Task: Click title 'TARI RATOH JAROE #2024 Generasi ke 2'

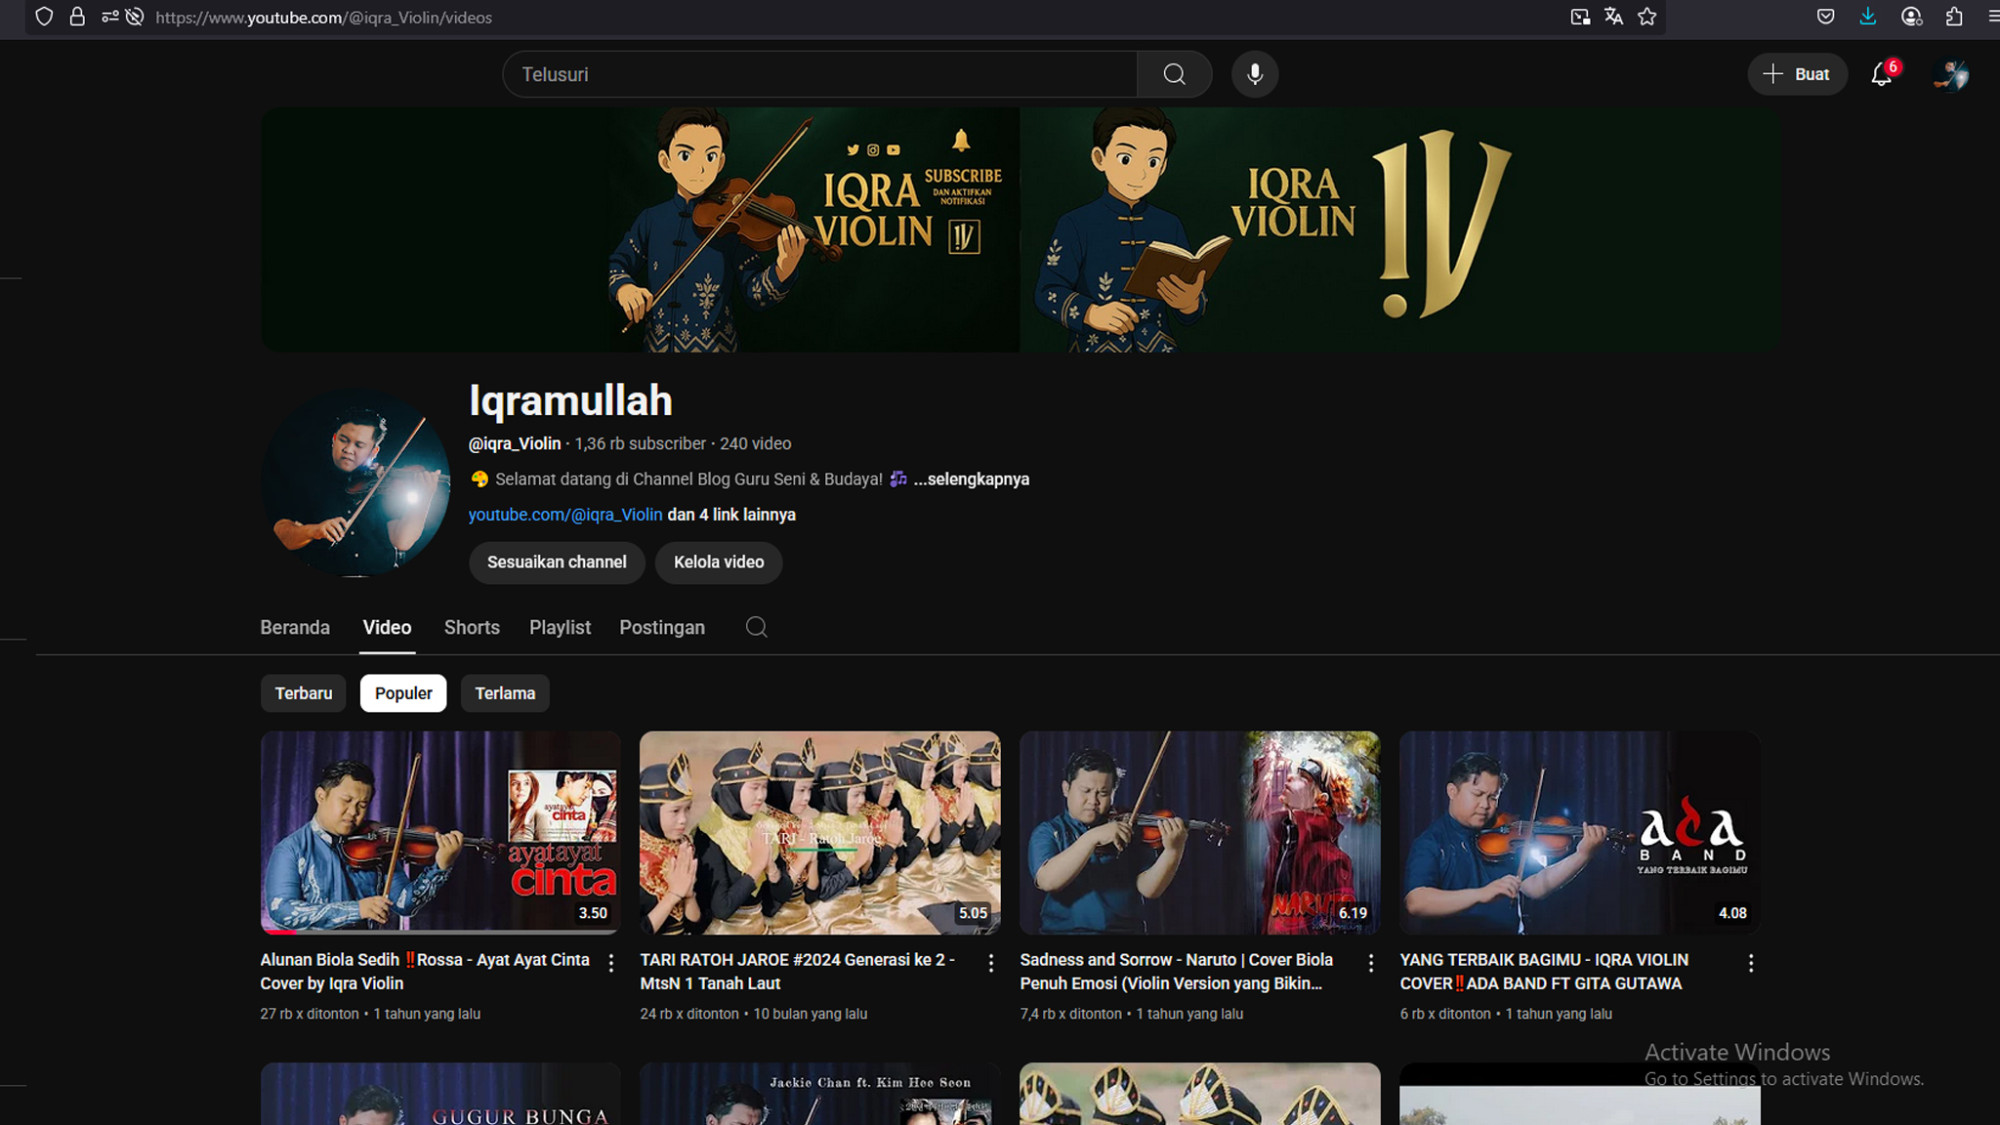Action: tap(798, 971)
